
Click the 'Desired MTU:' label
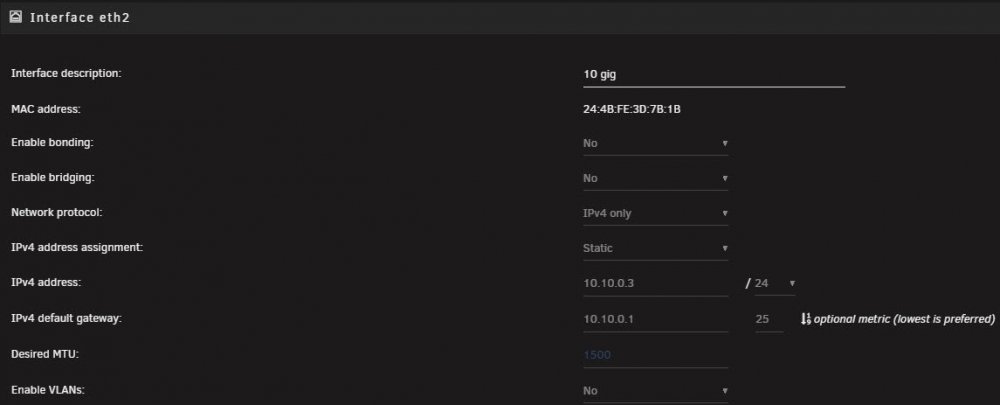(45, 354)
